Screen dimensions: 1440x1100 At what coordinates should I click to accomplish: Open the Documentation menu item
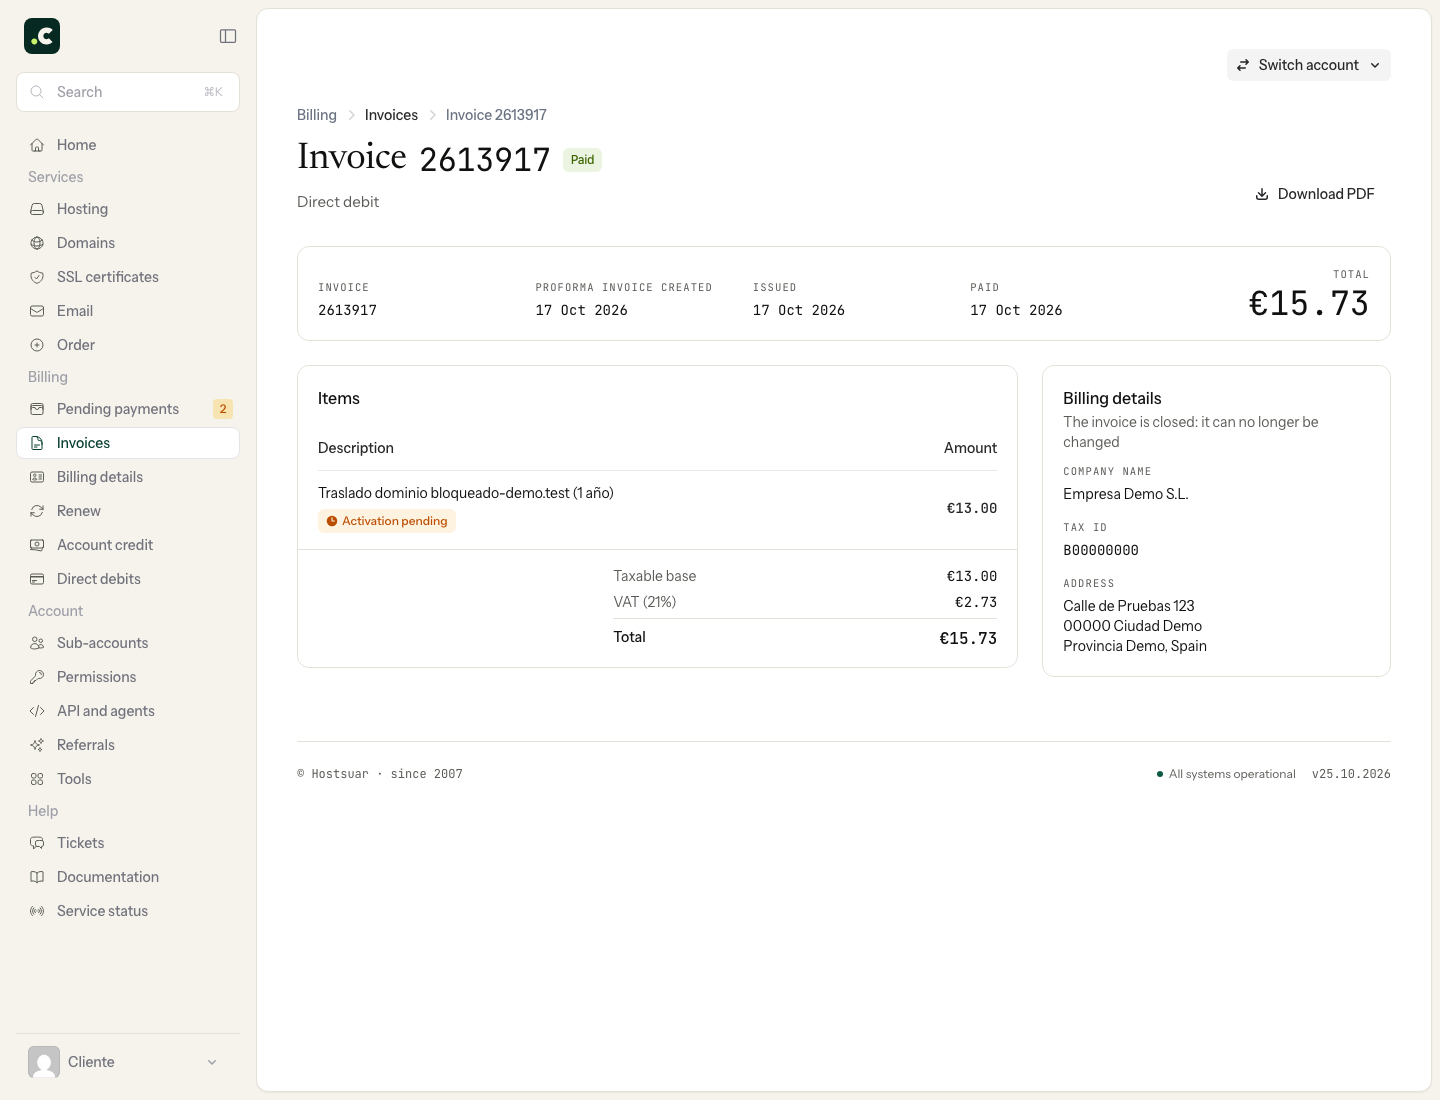(128, 877)
